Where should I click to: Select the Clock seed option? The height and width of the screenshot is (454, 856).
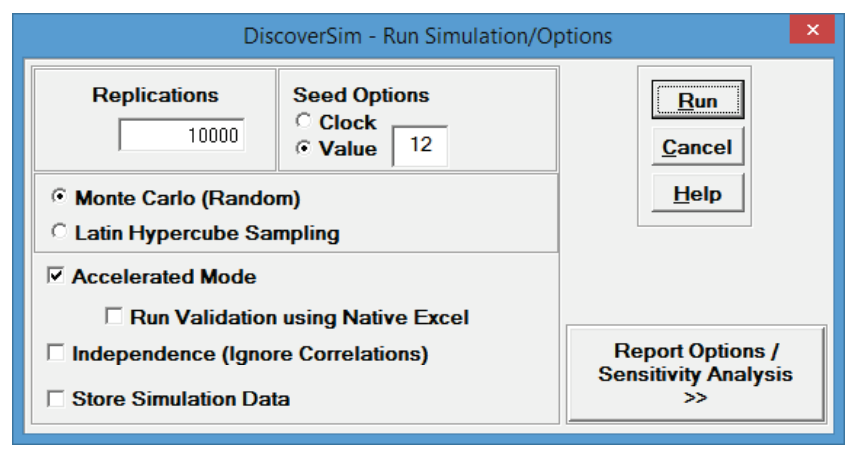pyautogui.click(x=303, y=123)
